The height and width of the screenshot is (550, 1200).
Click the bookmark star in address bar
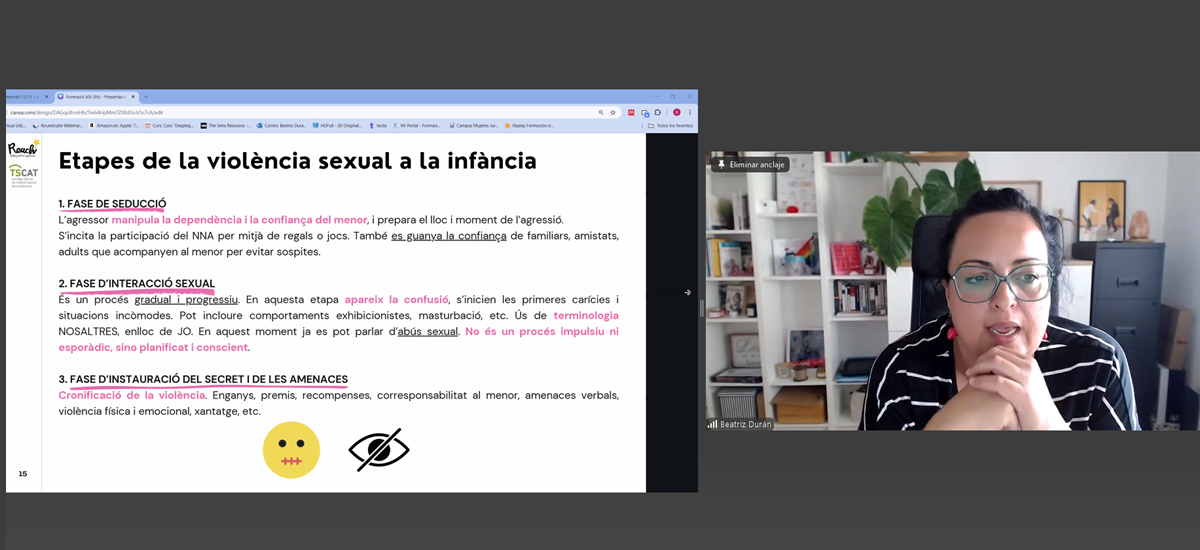(612, 112)
